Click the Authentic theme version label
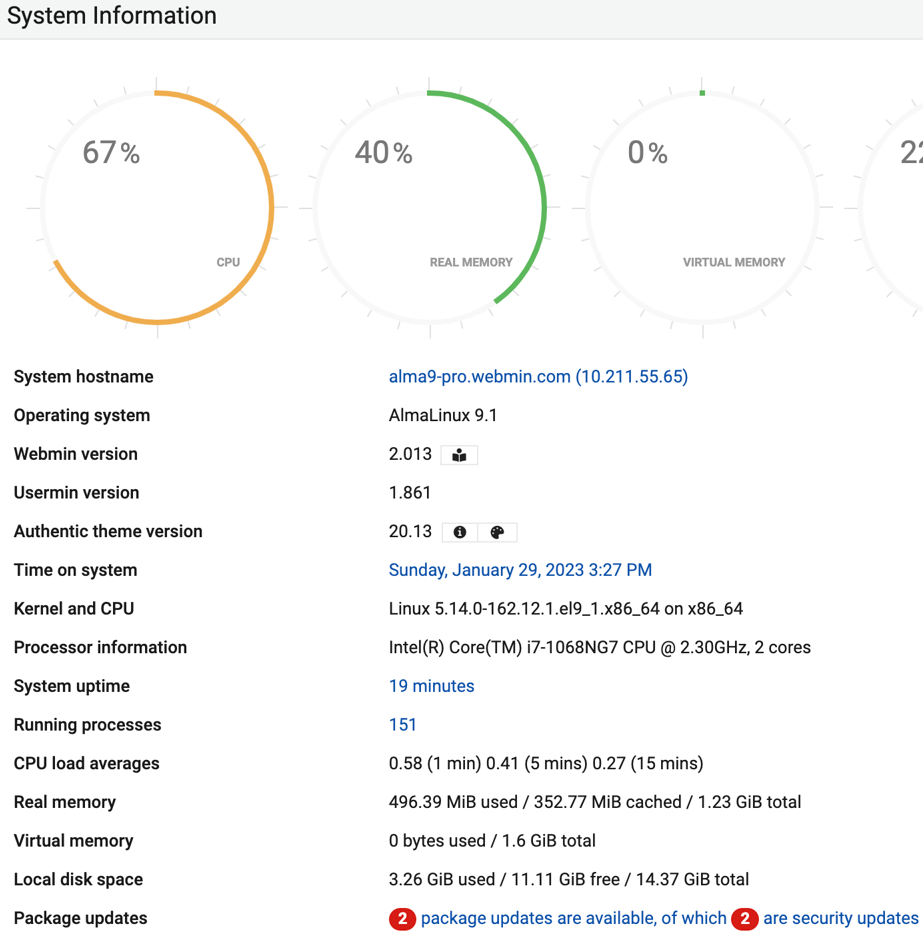The image size is (923, 933). click(x=108, y=531)
